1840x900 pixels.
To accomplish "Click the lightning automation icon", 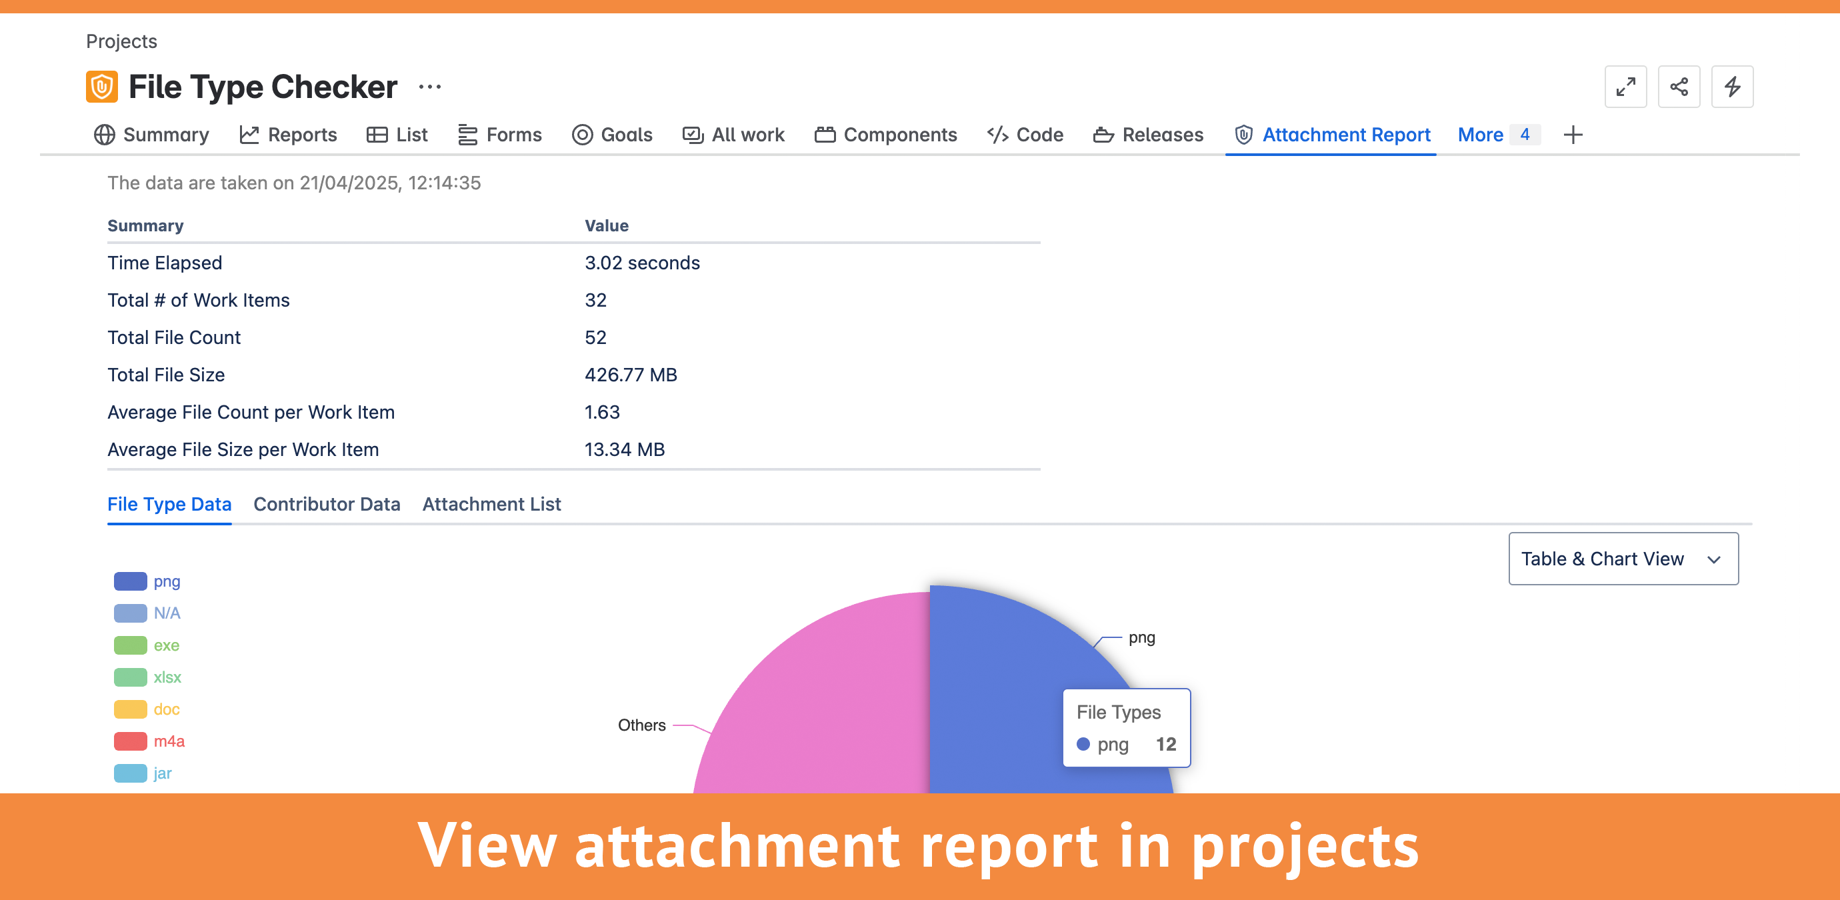I will (1732, 87).
